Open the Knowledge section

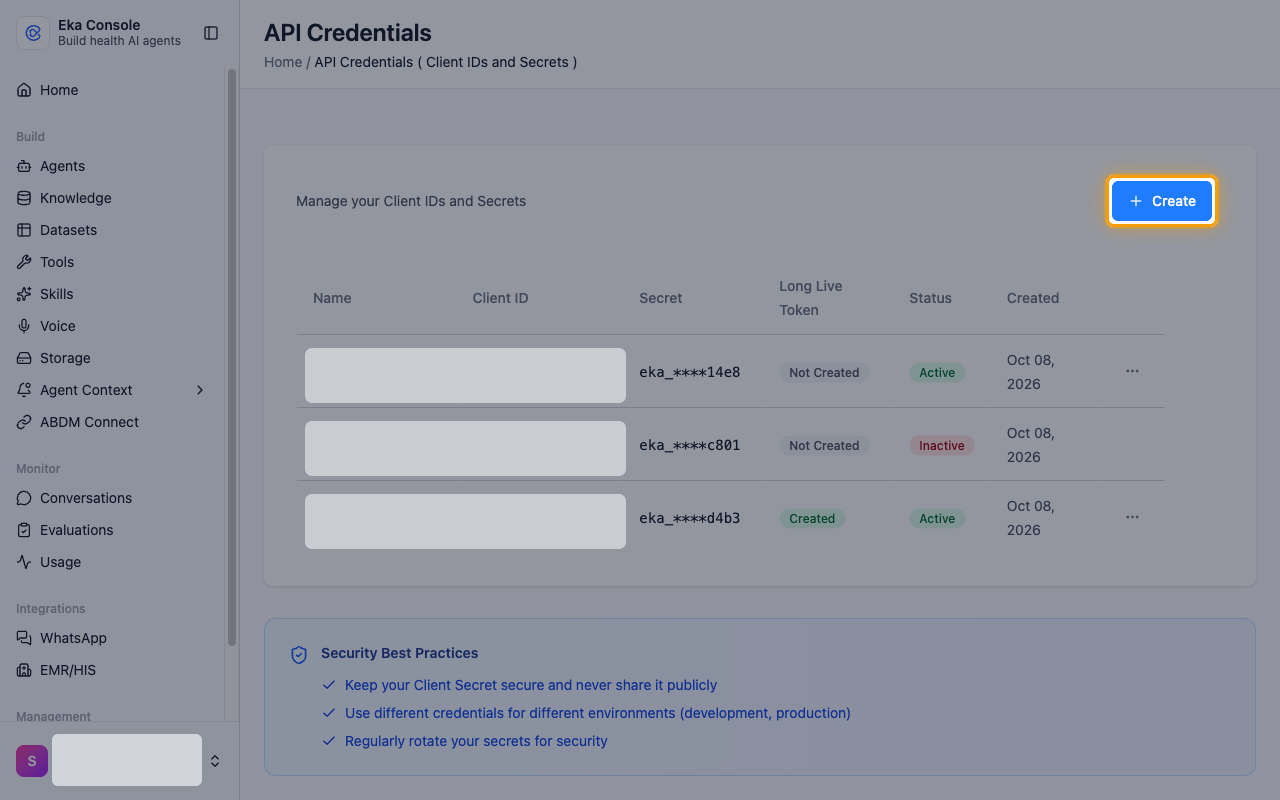(112, 198)
